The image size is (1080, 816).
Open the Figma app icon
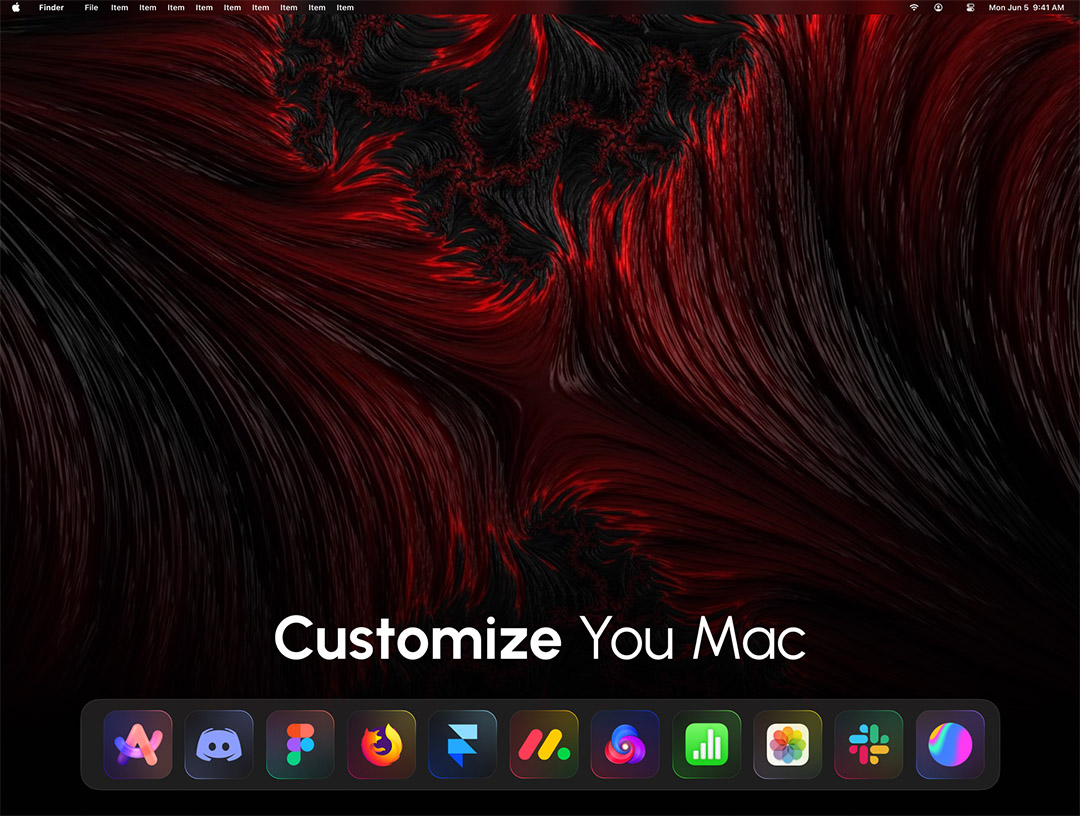tap(300, 744)
